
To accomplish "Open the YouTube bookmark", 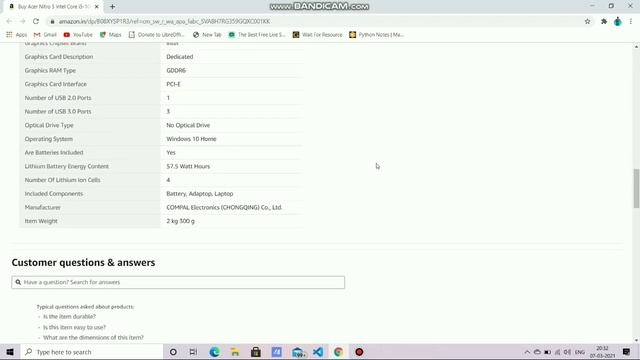I will pos(78,35).
